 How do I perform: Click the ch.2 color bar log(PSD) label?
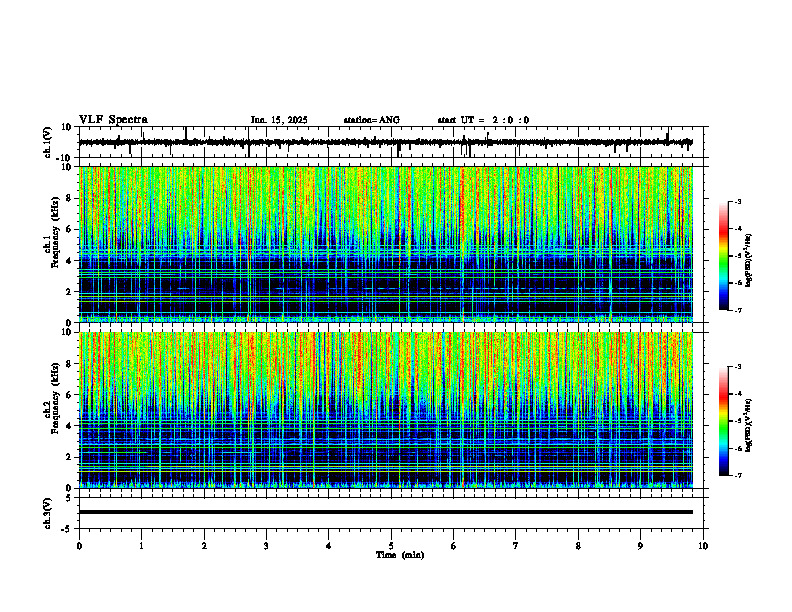[748, 425]
